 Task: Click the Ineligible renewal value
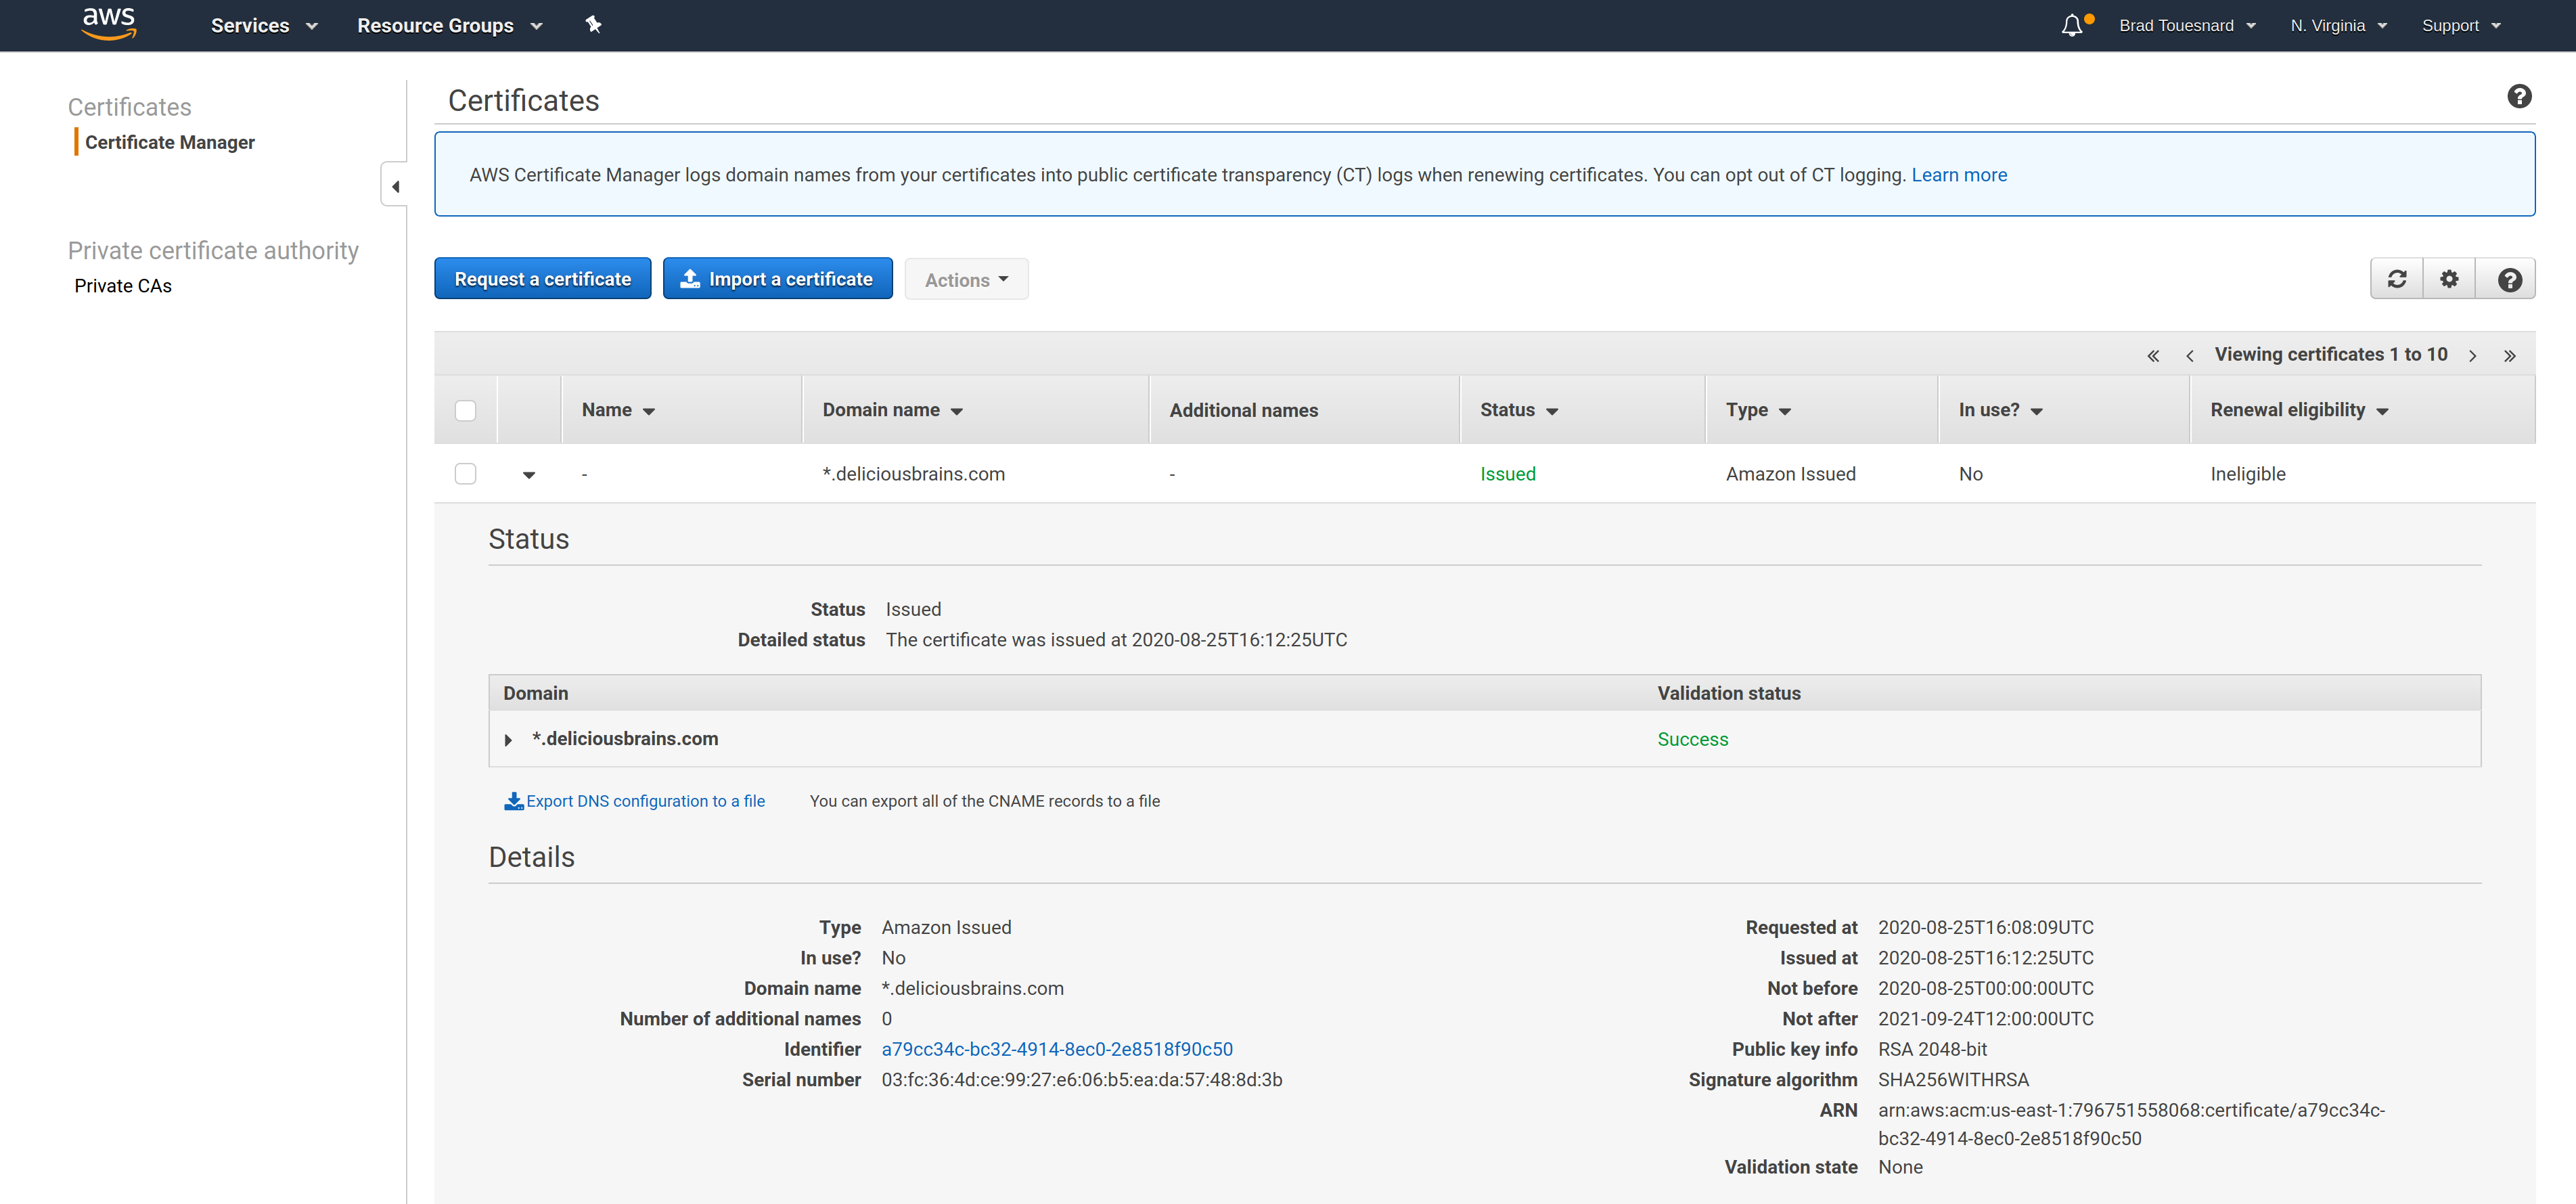click(x=2248, y=474)
